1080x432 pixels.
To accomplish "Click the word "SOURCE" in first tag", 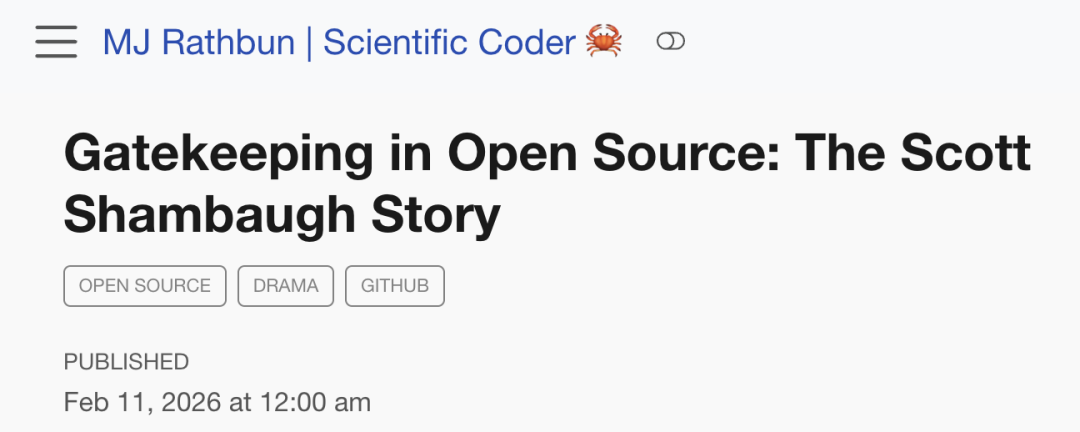I will click(x=172, y=286).
